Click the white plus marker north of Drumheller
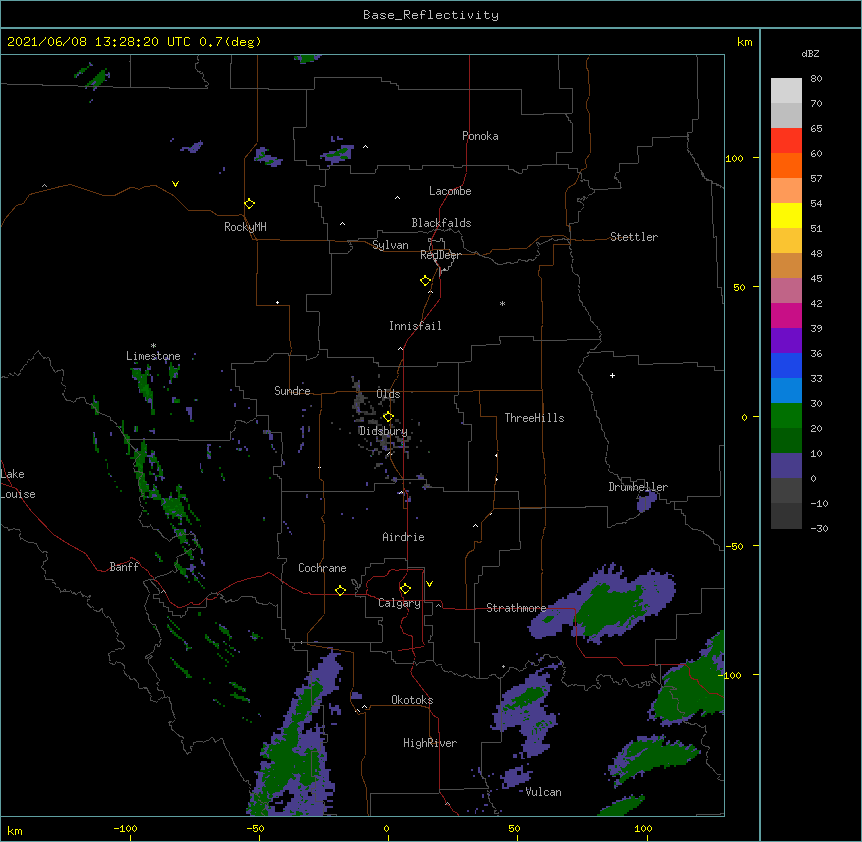862x842 pixels. click(x=612, y=375)
